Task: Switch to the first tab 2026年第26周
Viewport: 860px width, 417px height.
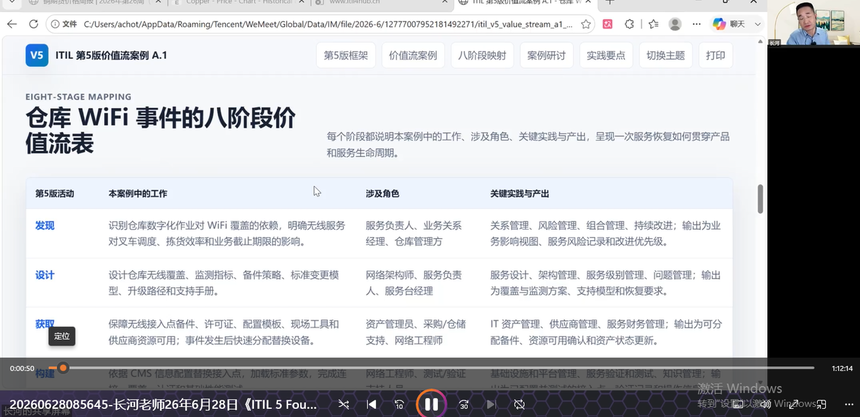Action: coord(93,3)
